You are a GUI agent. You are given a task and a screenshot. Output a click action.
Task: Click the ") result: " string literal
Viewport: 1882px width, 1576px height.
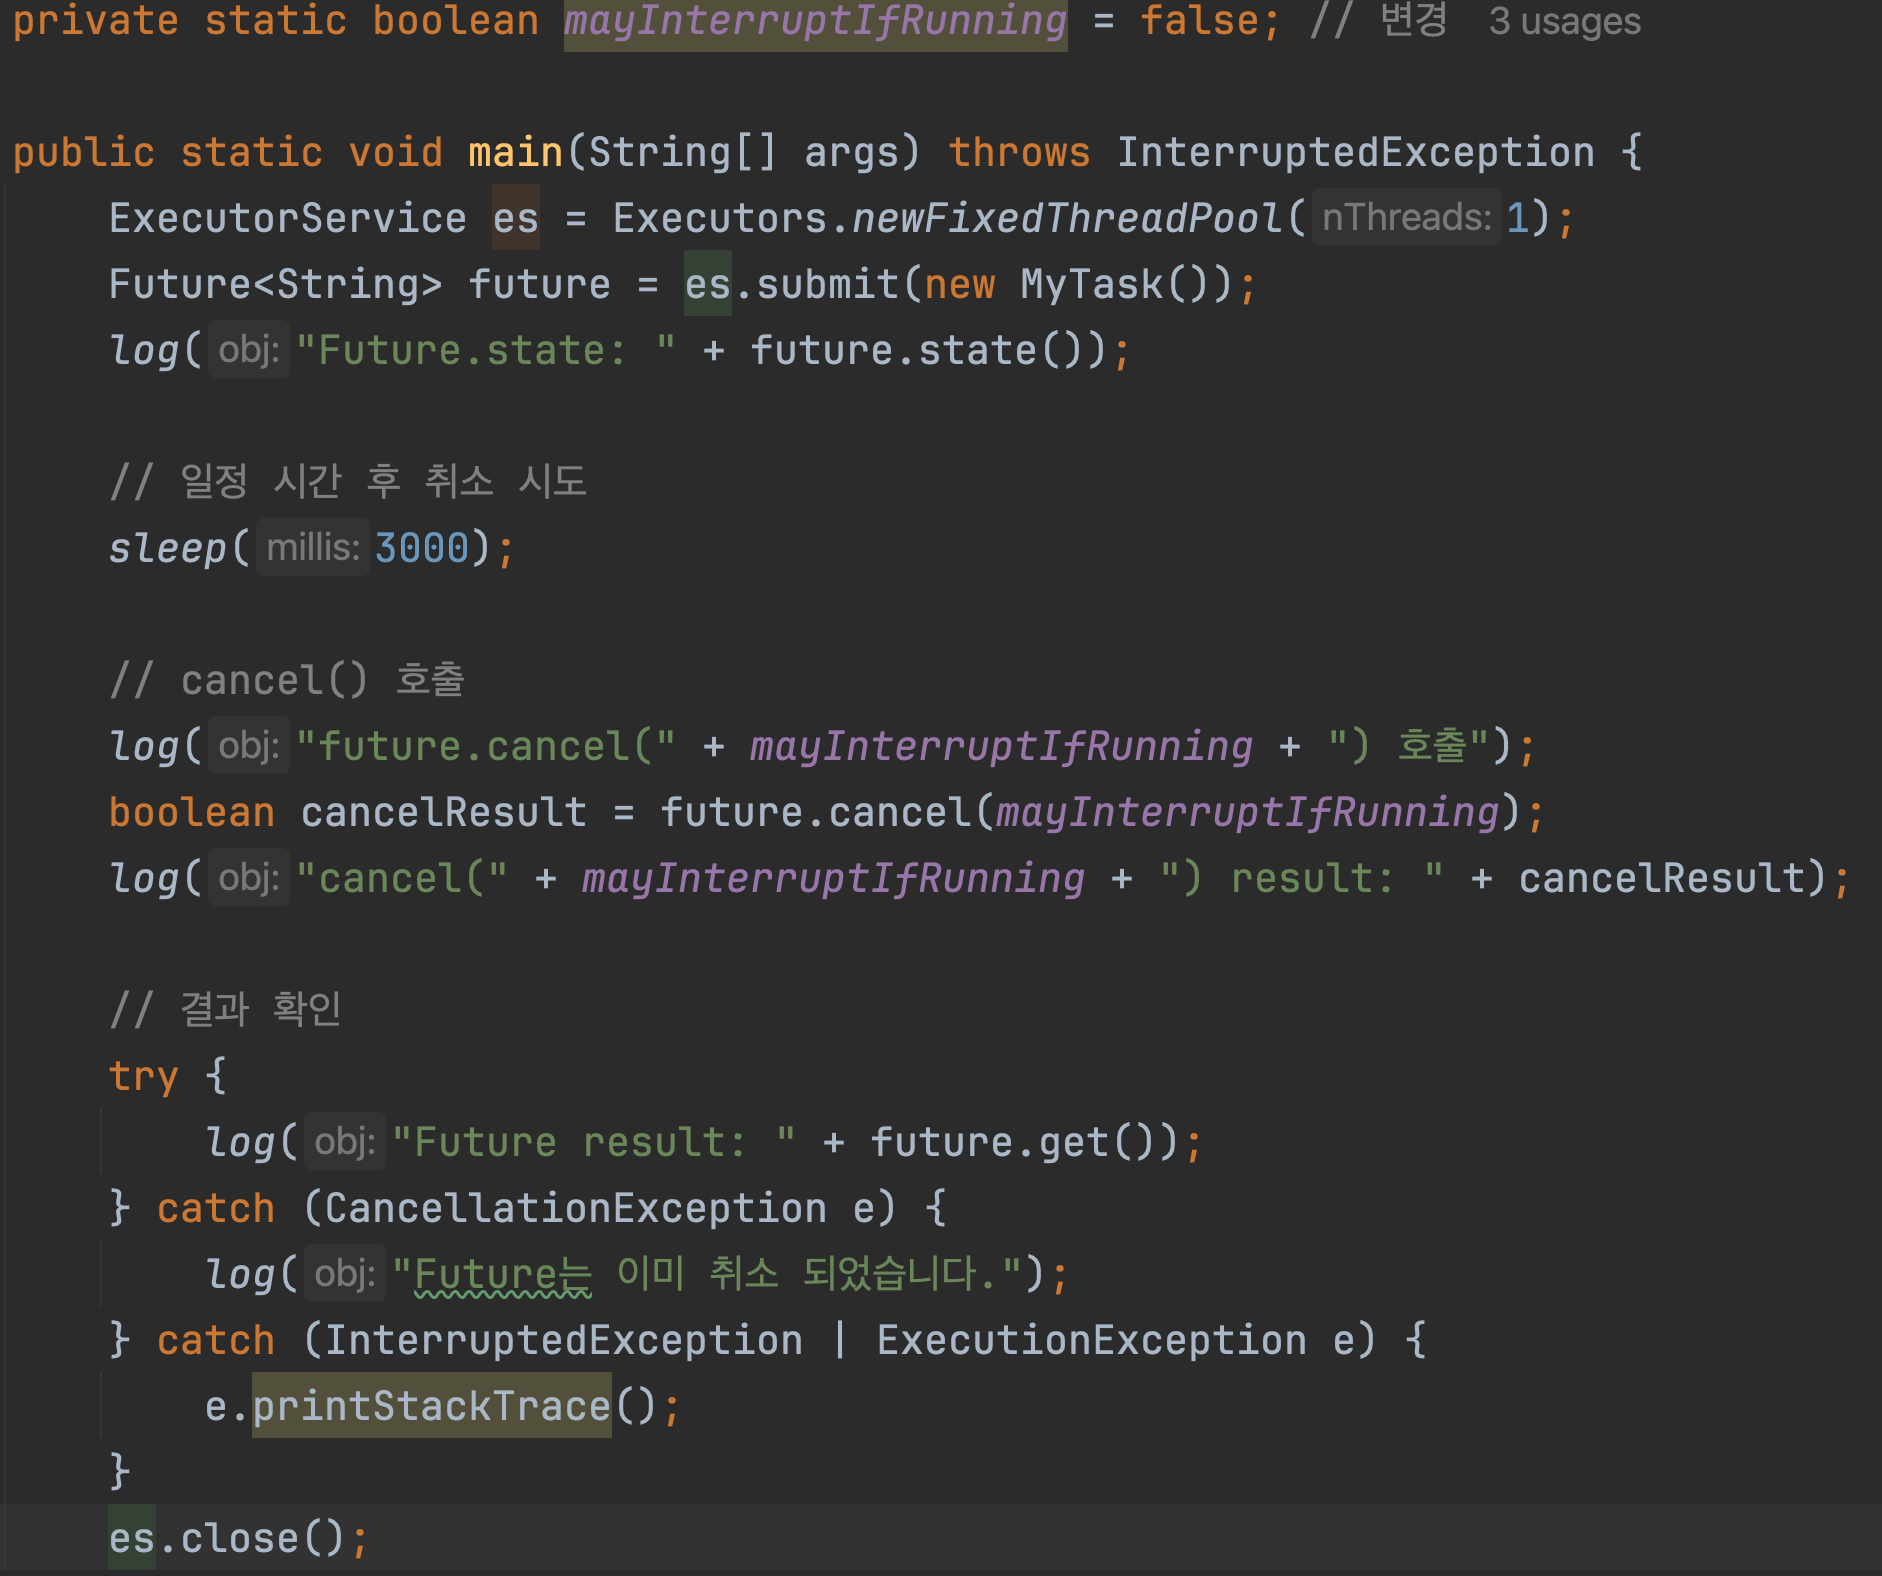coord(1300,879)
